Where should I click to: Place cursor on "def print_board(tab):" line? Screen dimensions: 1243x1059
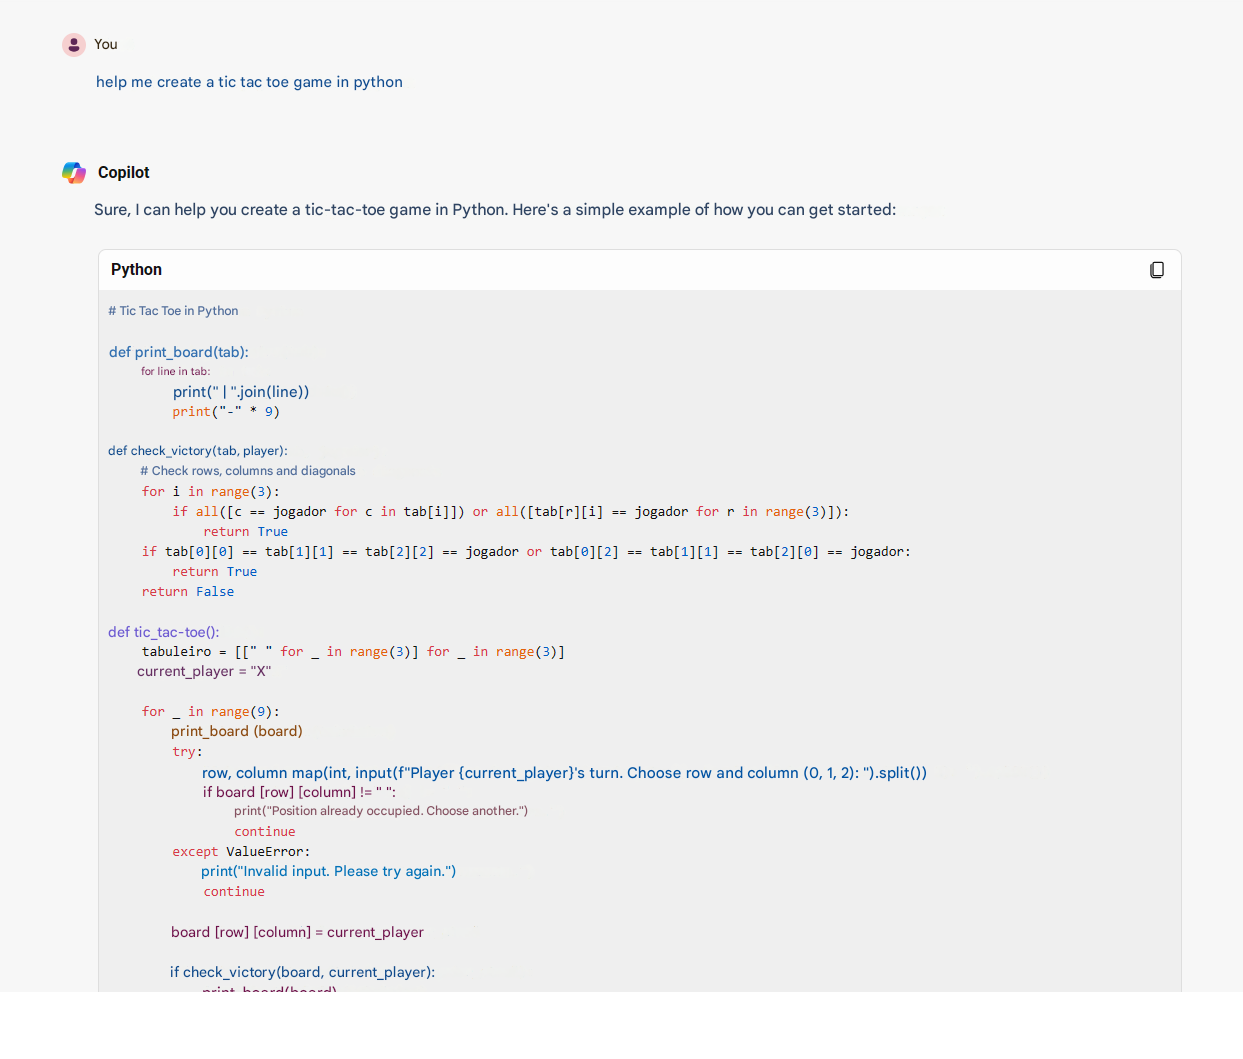[179, 352]
